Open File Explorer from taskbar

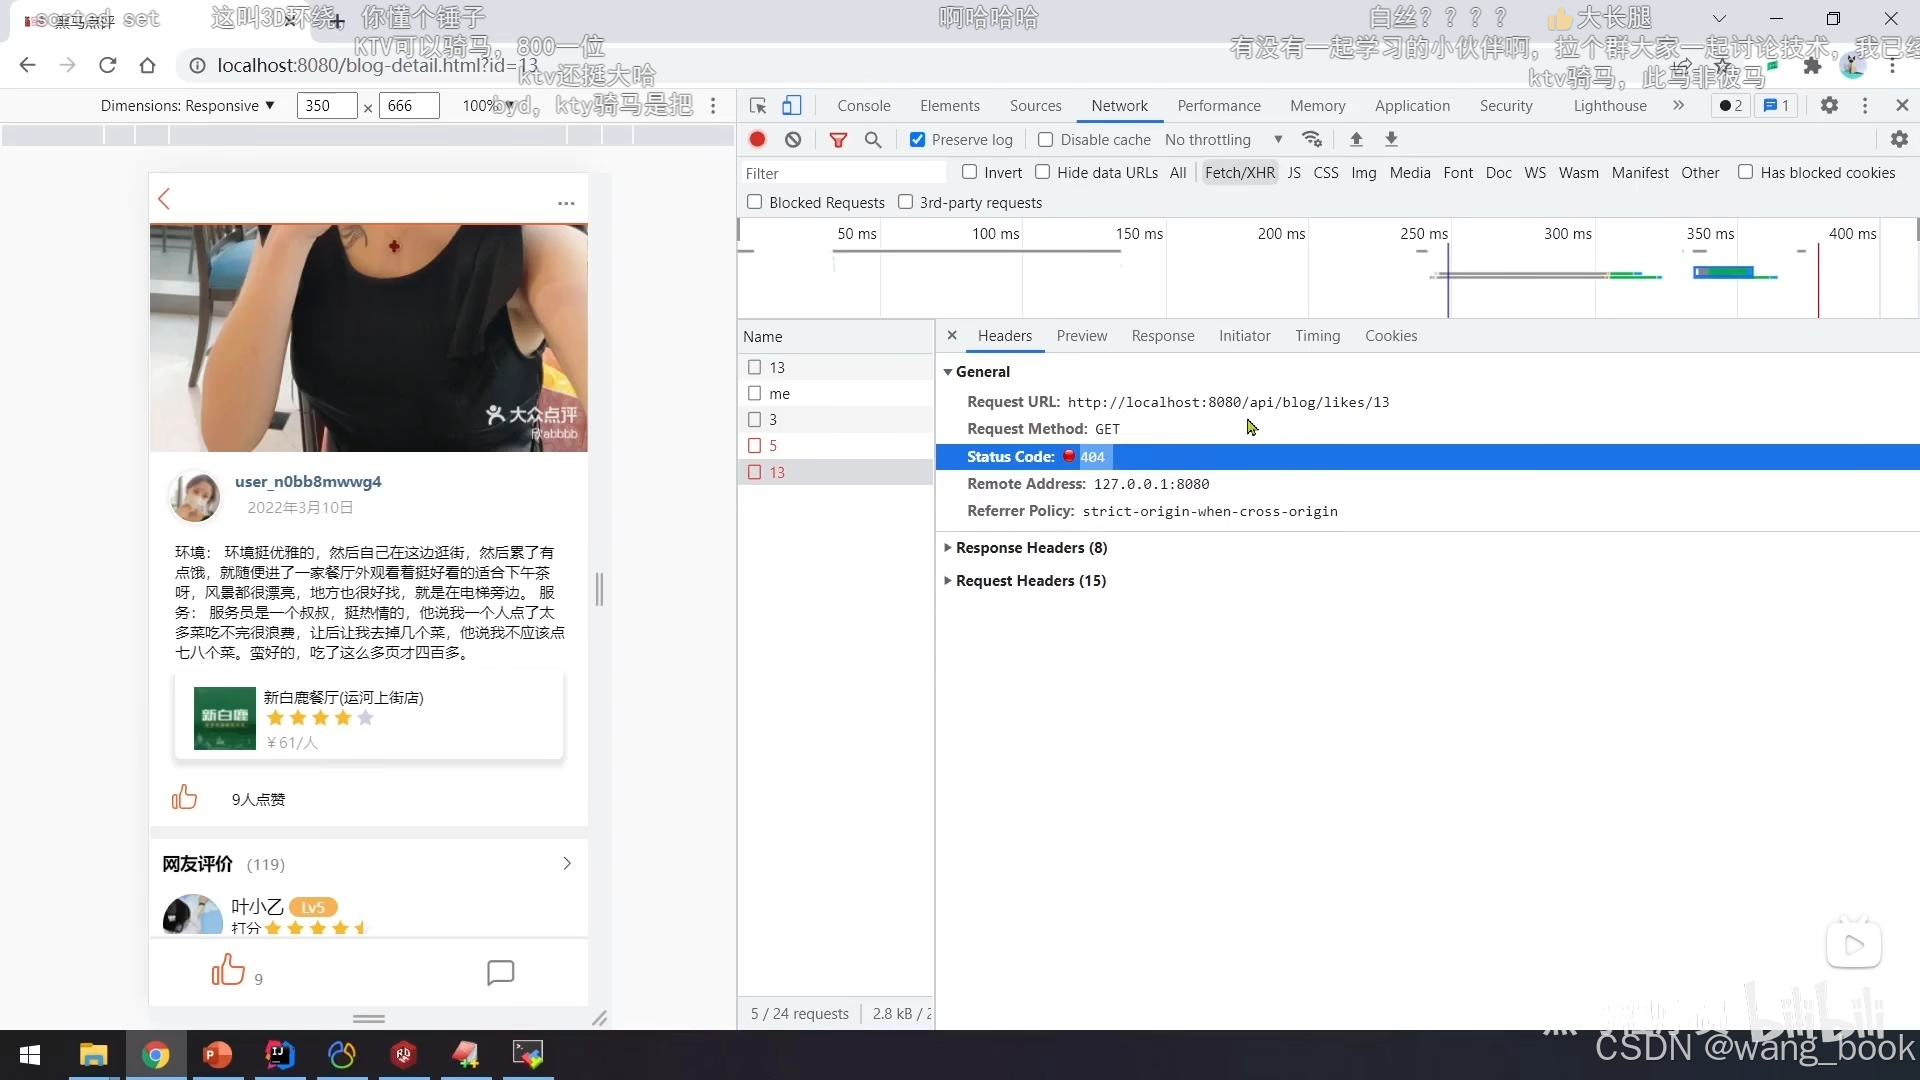(x=93, y=1055)
